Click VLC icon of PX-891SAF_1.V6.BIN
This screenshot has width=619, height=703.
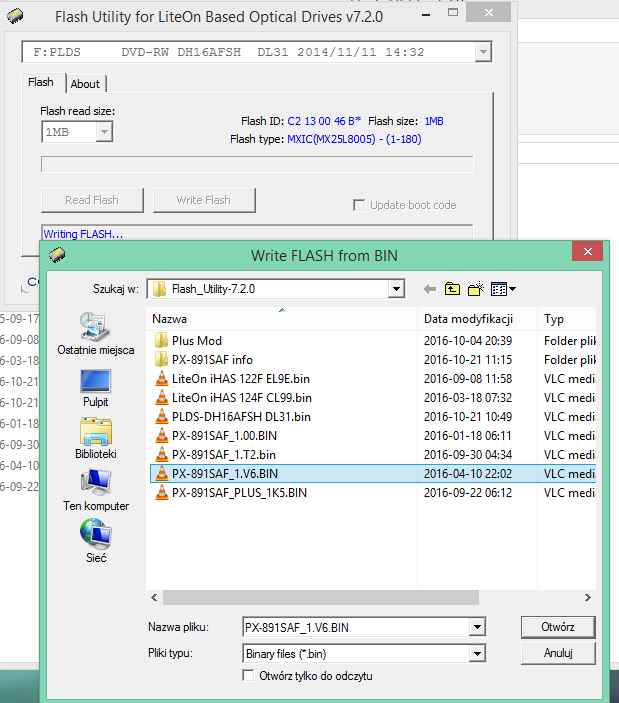(x=161, y=473)
